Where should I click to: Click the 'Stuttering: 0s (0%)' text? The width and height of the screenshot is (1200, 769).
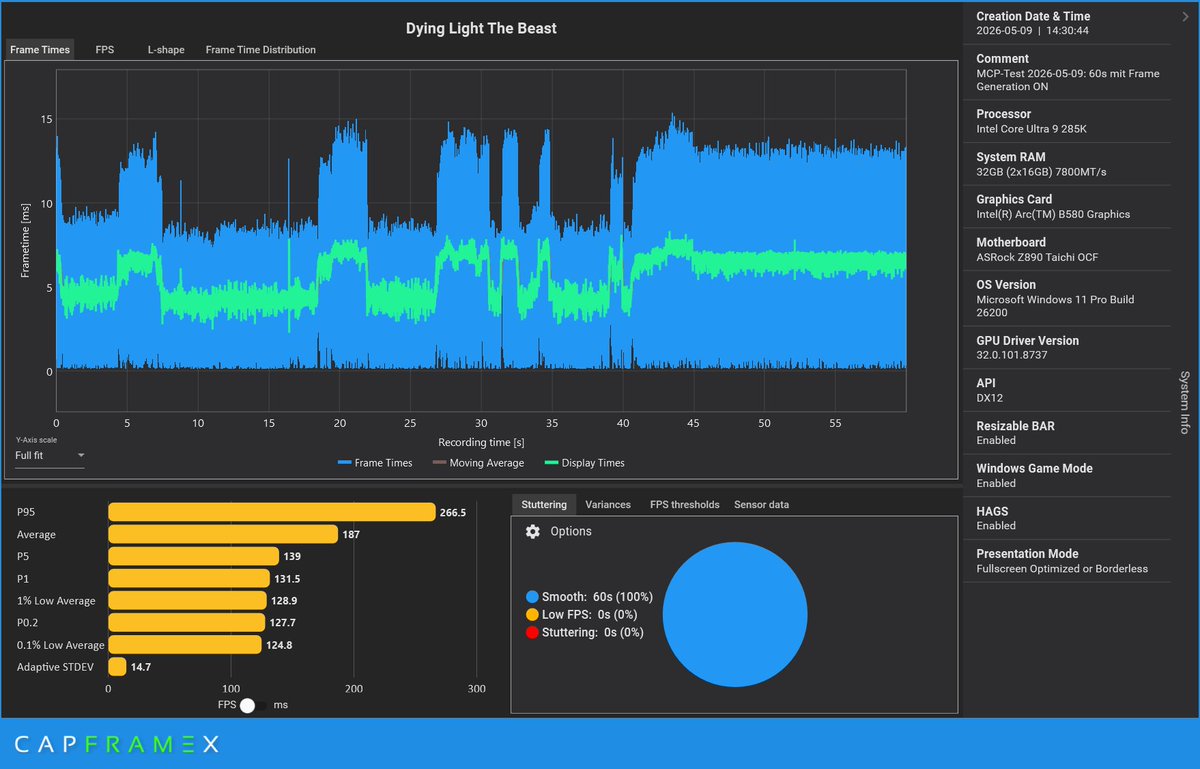click(x=593, y=632)
